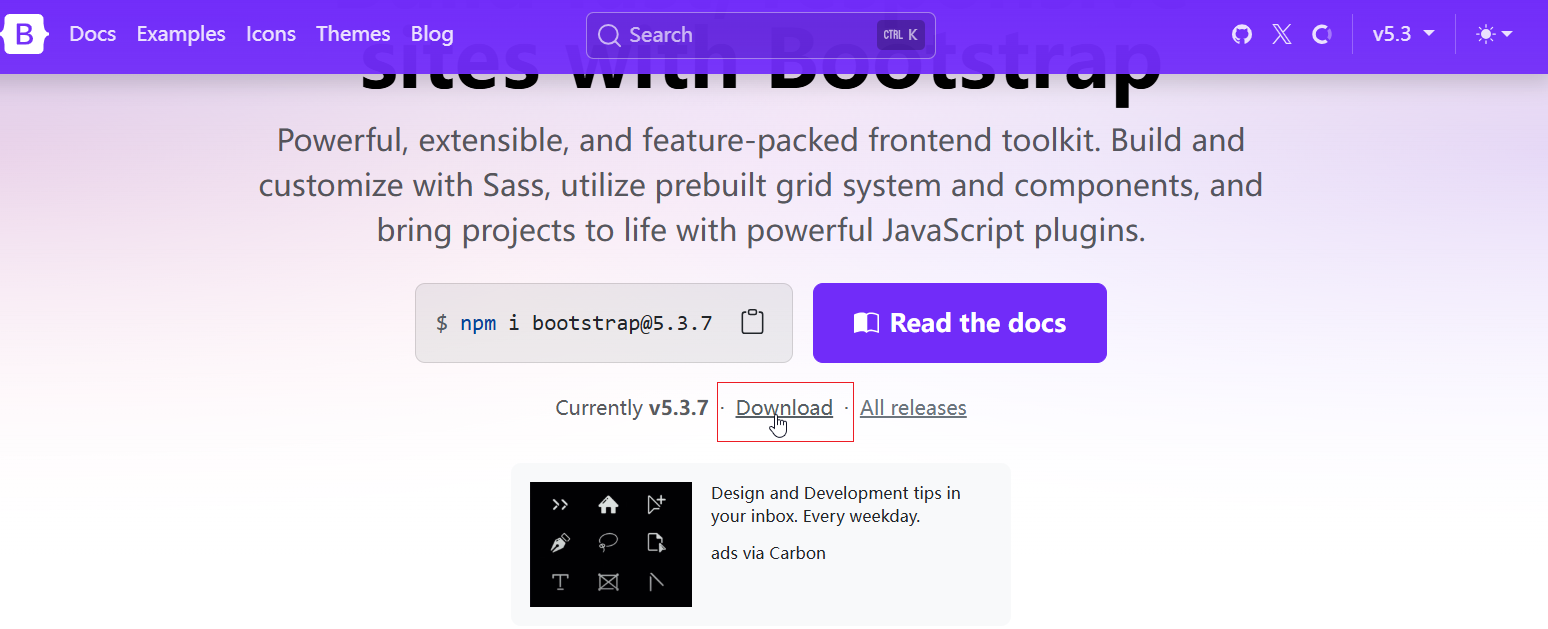
Task: Open the Design and Development tips ad text
Action: 836,505
